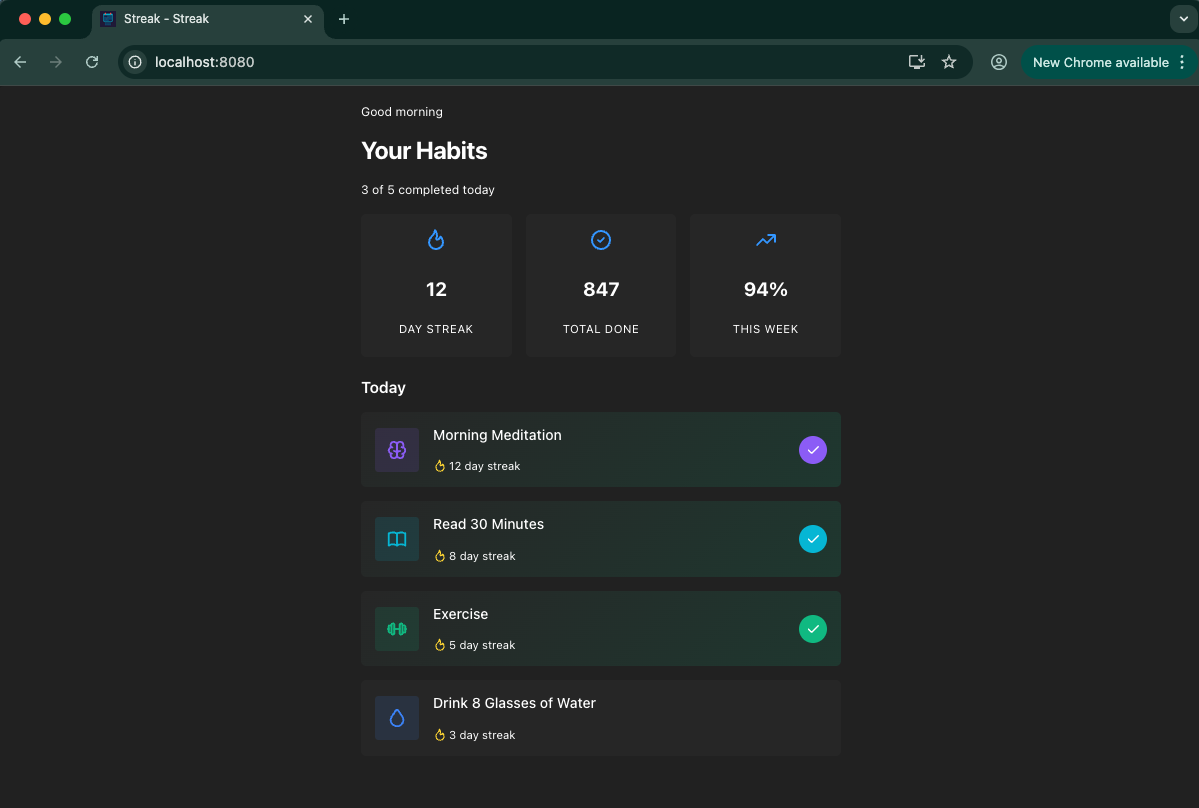Click the 94% weekly progress stat card
1199x808 pixels.
point(765,285)
